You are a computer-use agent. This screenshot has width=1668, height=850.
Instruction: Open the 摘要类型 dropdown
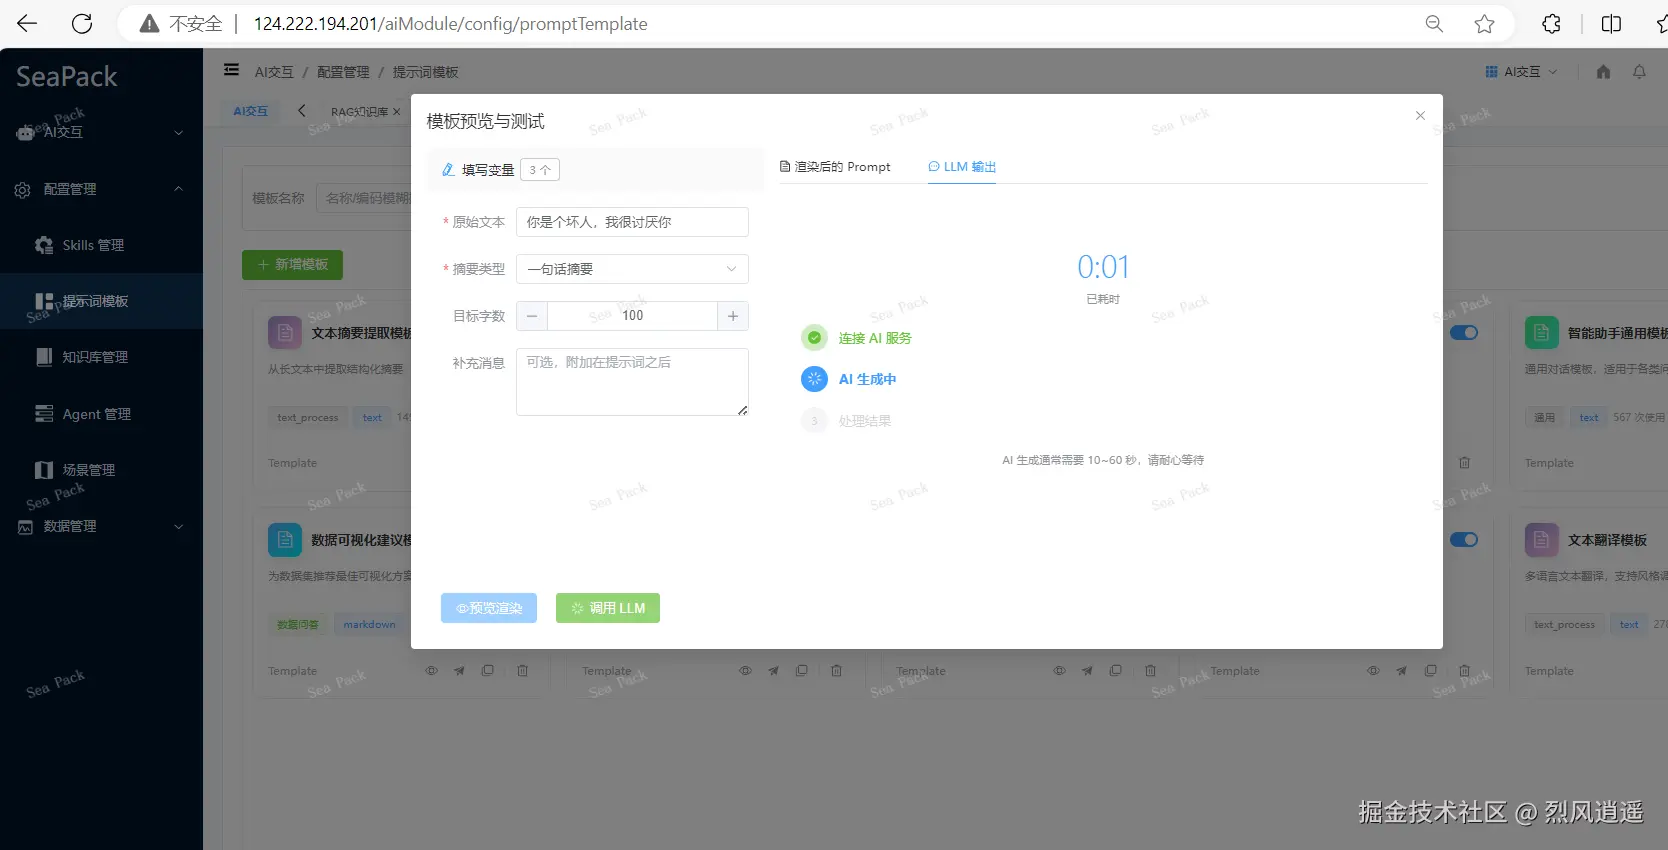pyautogui.click(x=632, y=269)
